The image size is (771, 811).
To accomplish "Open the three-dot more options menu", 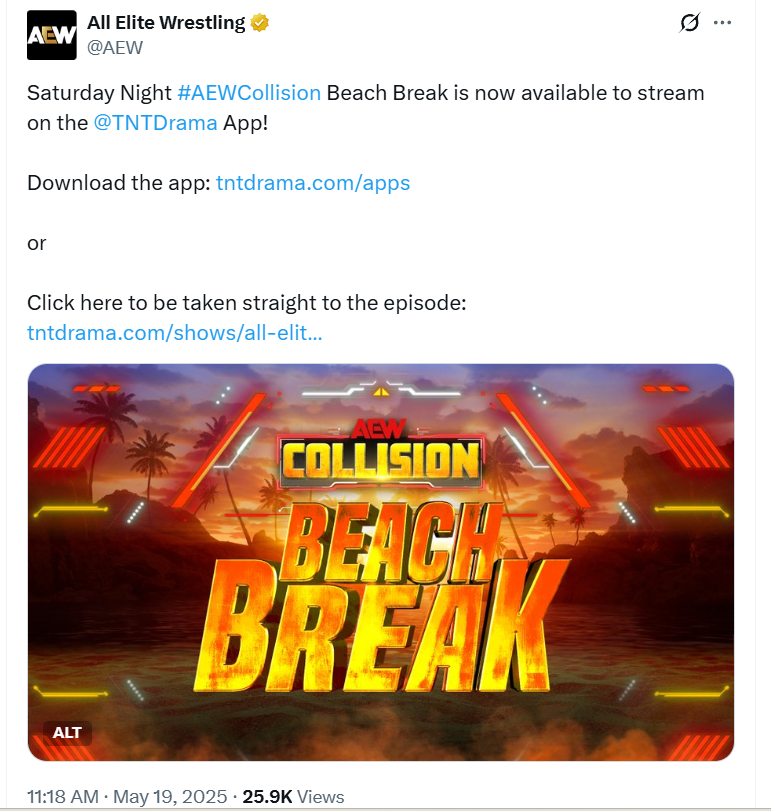I will (x=722, y=23).
